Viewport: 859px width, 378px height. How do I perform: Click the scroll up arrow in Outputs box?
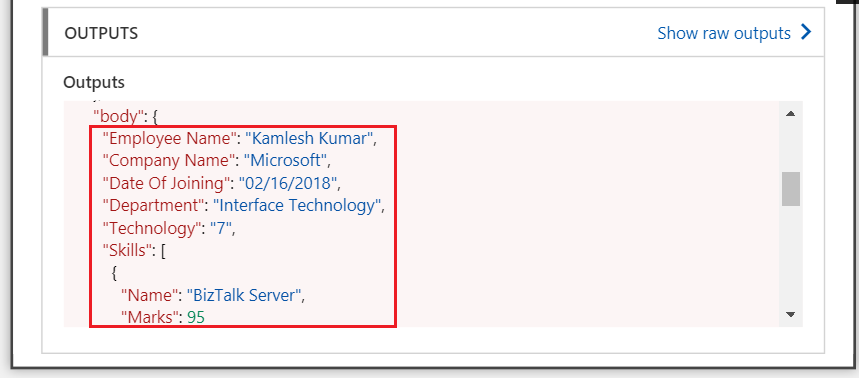(x=791, y=113)
